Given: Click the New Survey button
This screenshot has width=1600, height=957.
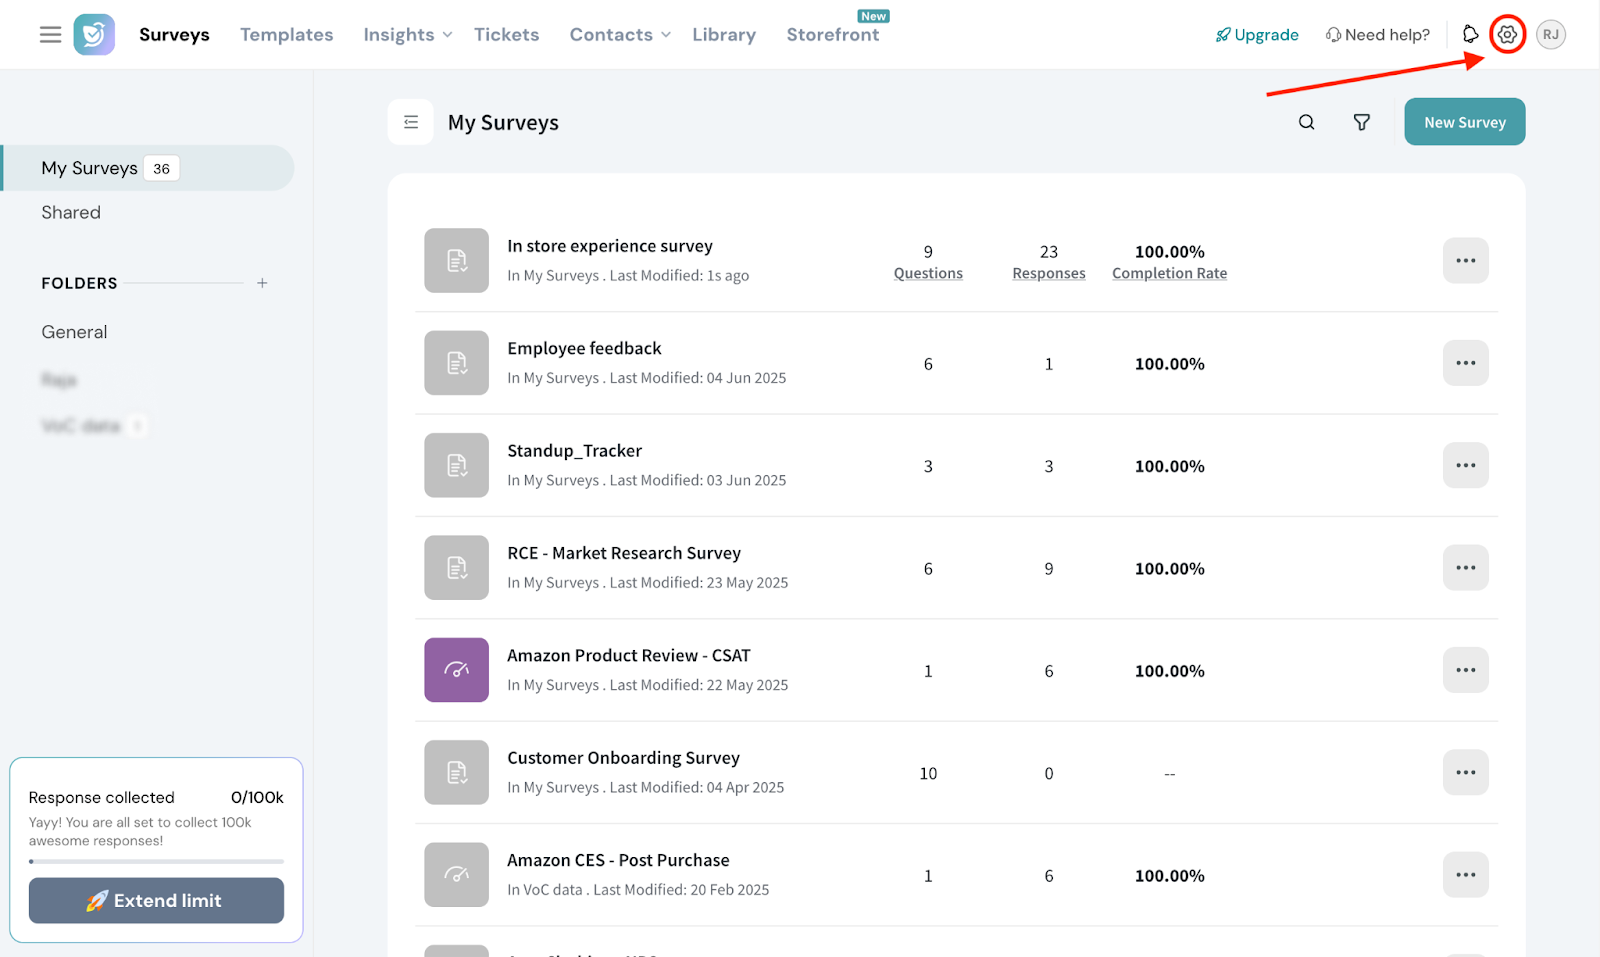Looking at the screenshot, I should point(1464,122).
